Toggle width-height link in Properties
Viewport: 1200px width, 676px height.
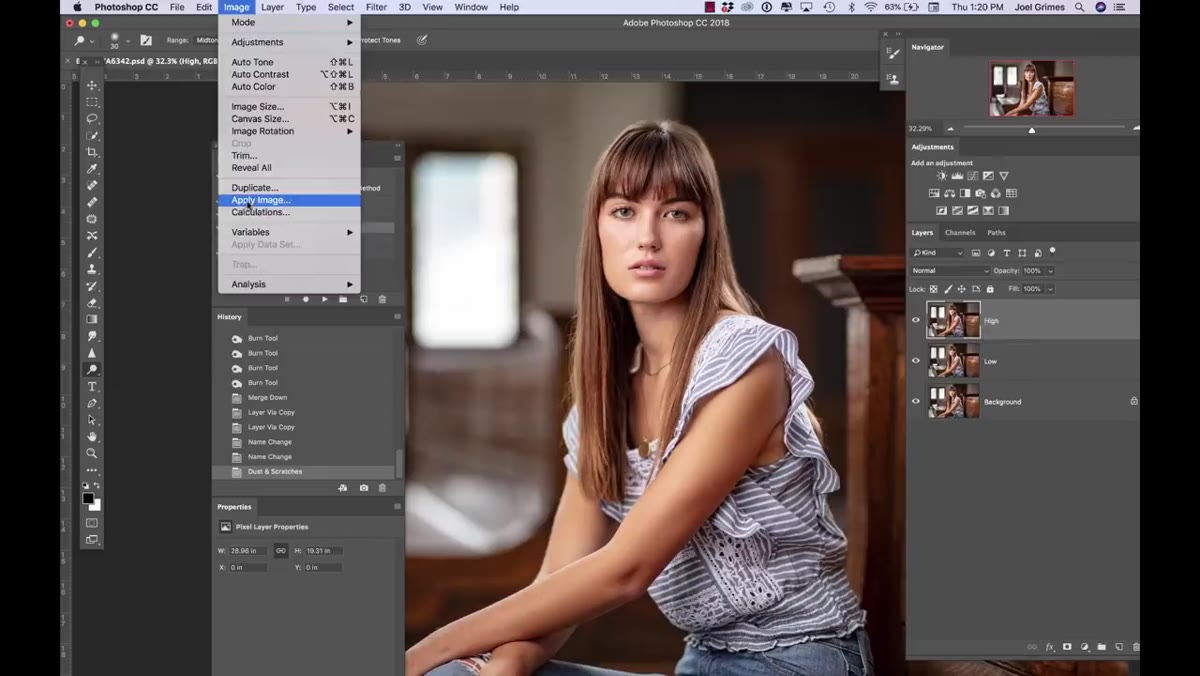280,550
